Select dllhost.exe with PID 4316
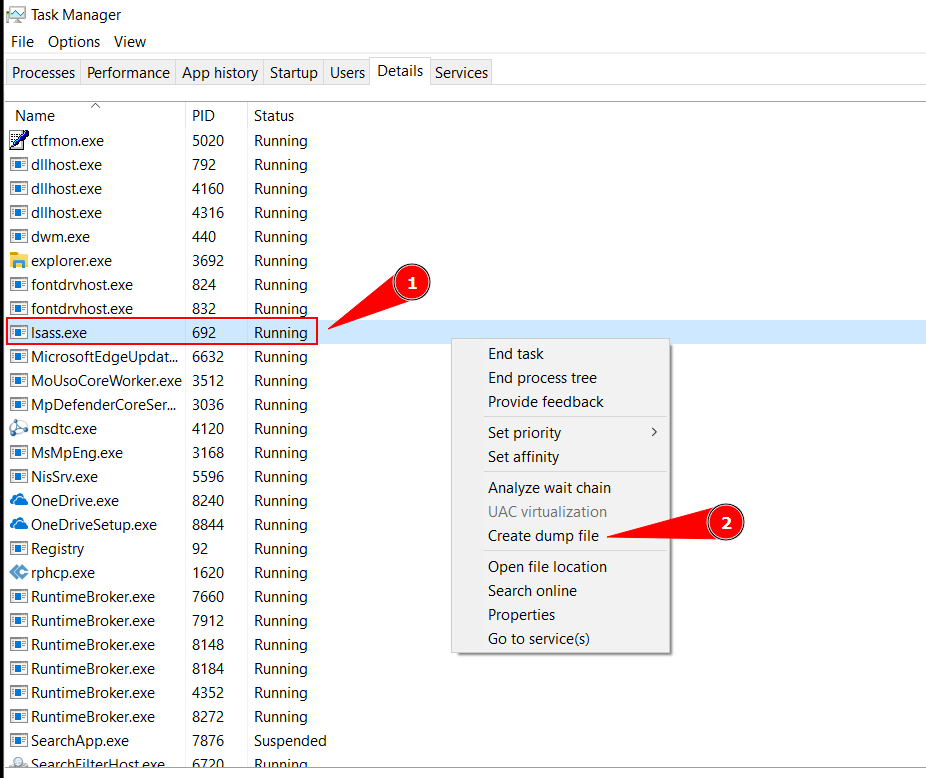 click(66, 213)
